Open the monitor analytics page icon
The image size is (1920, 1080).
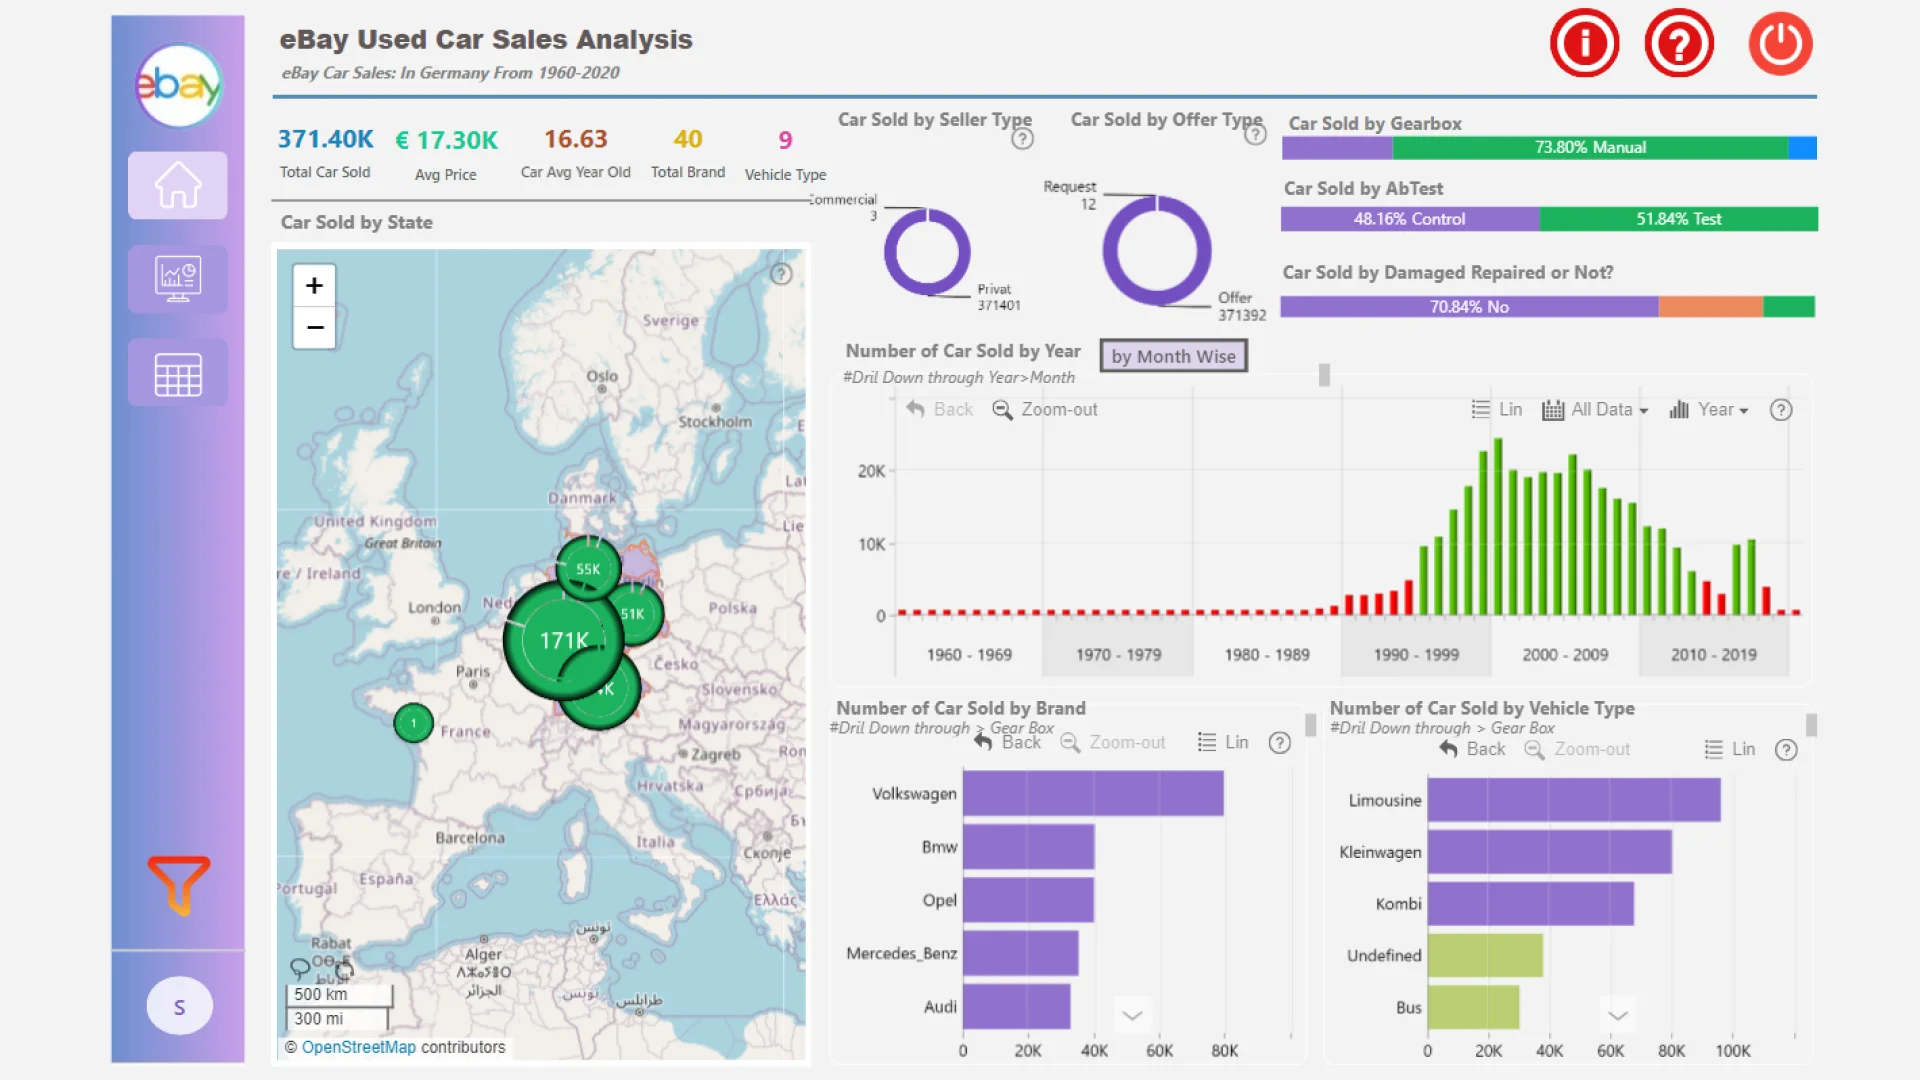coord(178,279)
